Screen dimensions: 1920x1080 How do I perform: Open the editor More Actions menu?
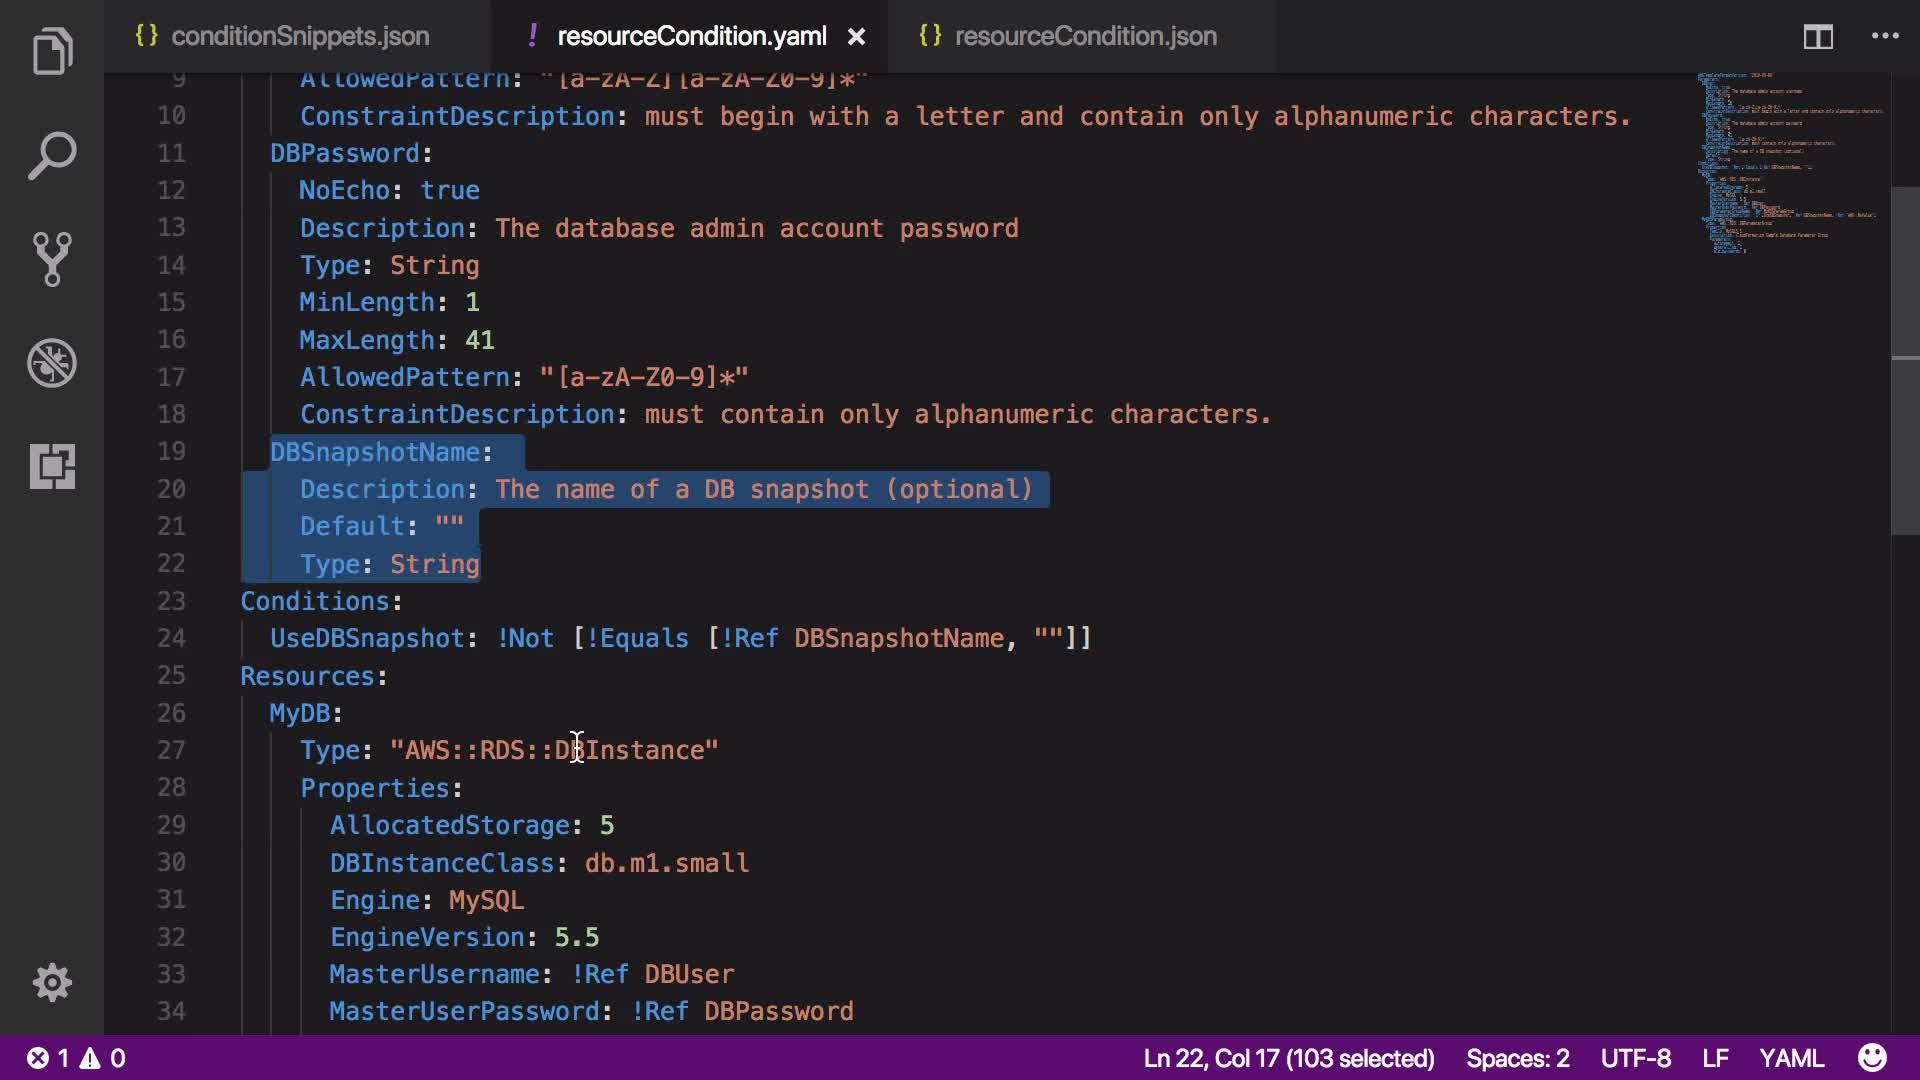point(1885,37)
